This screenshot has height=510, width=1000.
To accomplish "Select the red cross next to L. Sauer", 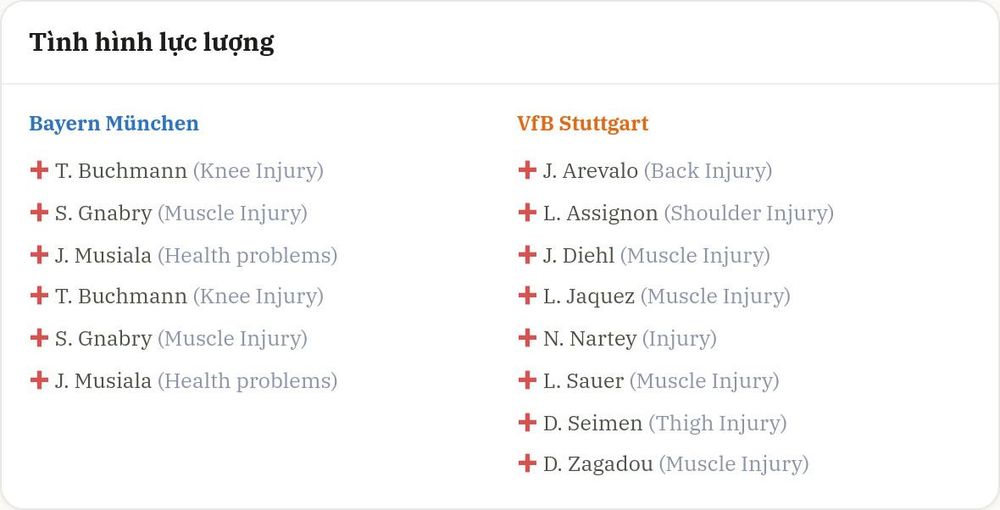I will [527, 381].
